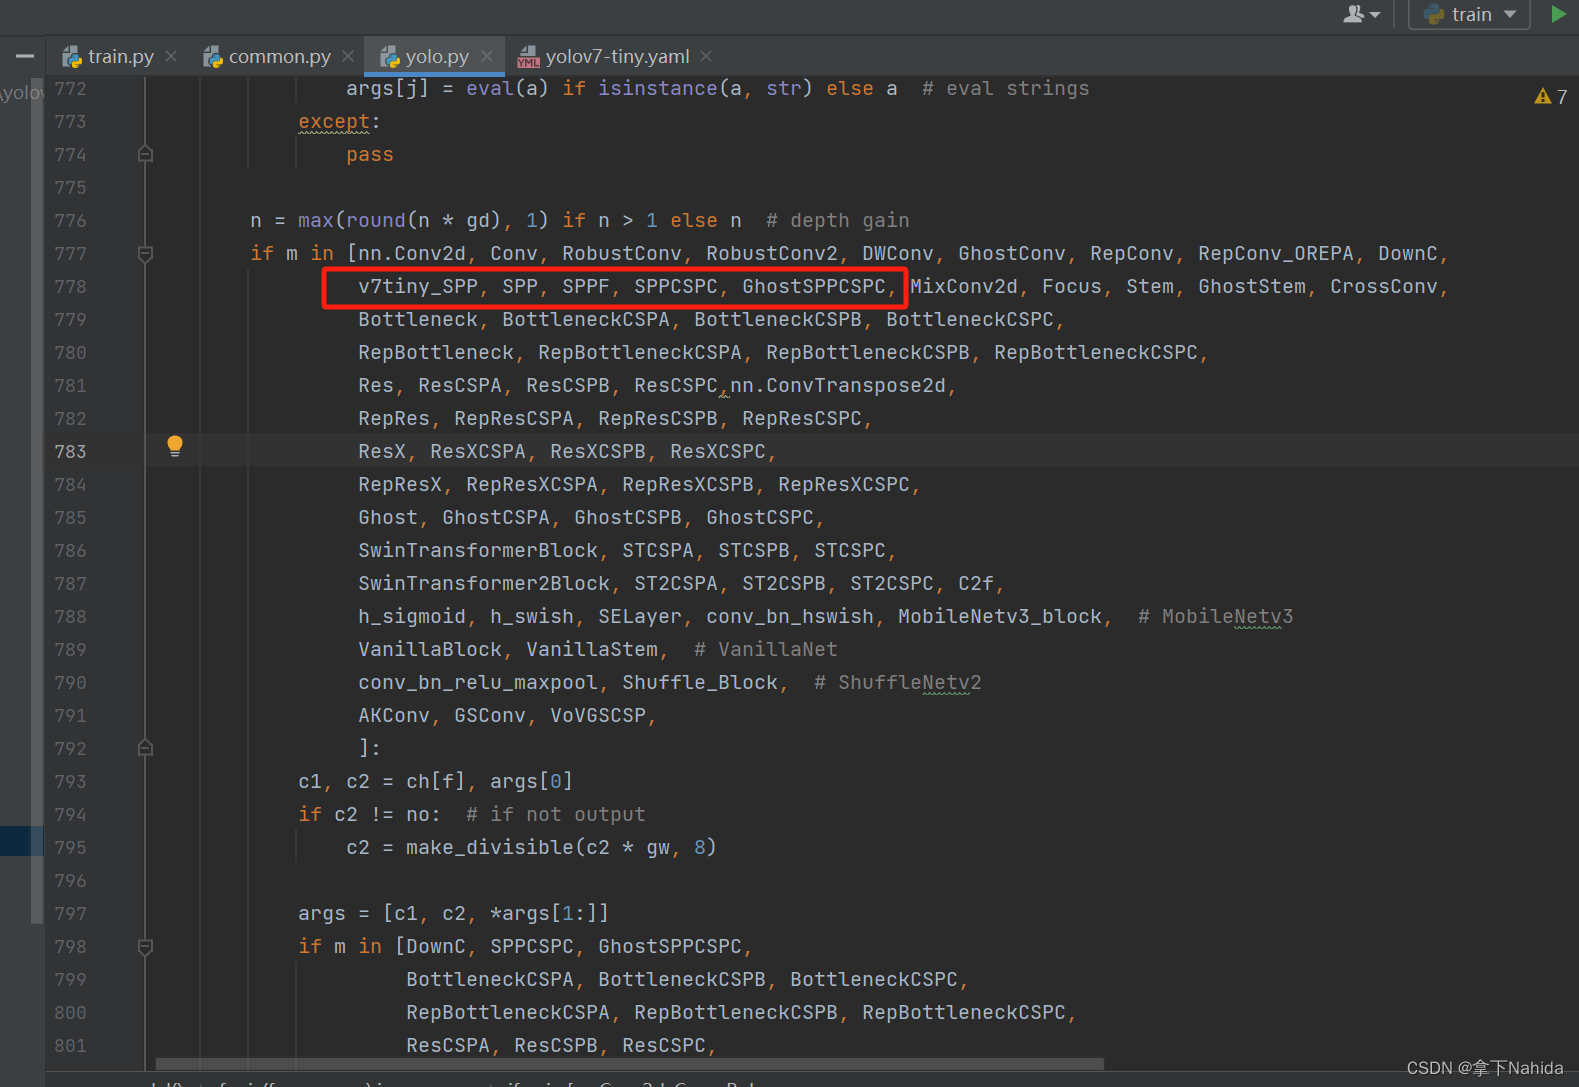Click on AKConv in line 791

(x=394, y=716)
